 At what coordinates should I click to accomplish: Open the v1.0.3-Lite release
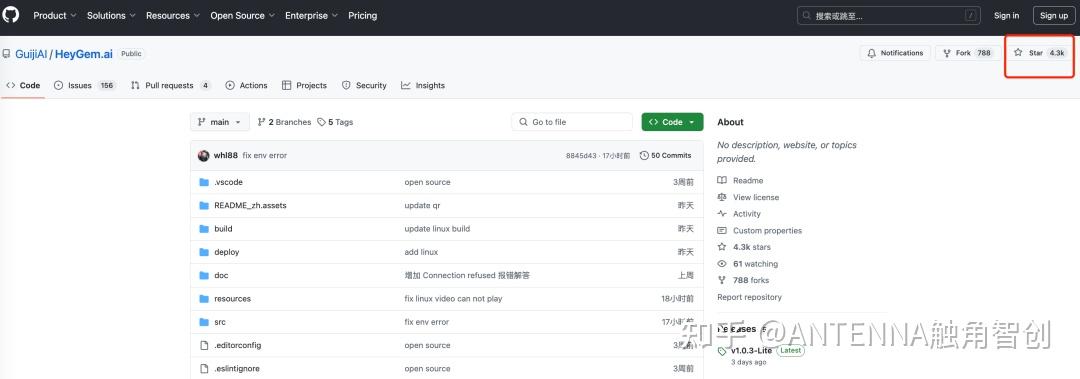(751, 351)
